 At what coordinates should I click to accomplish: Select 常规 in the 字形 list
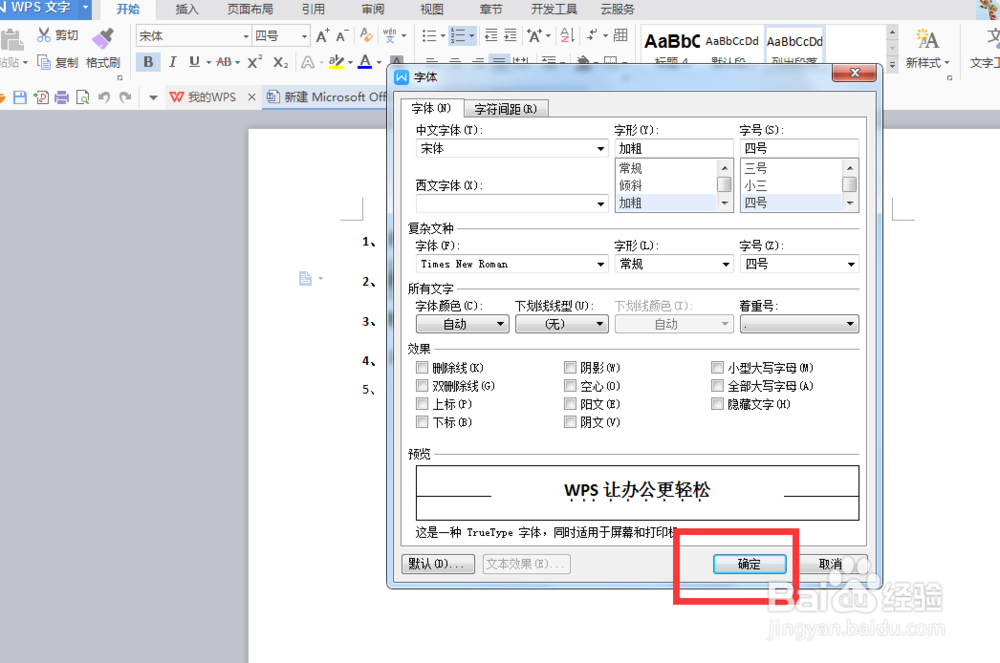[x=666, y=168]
